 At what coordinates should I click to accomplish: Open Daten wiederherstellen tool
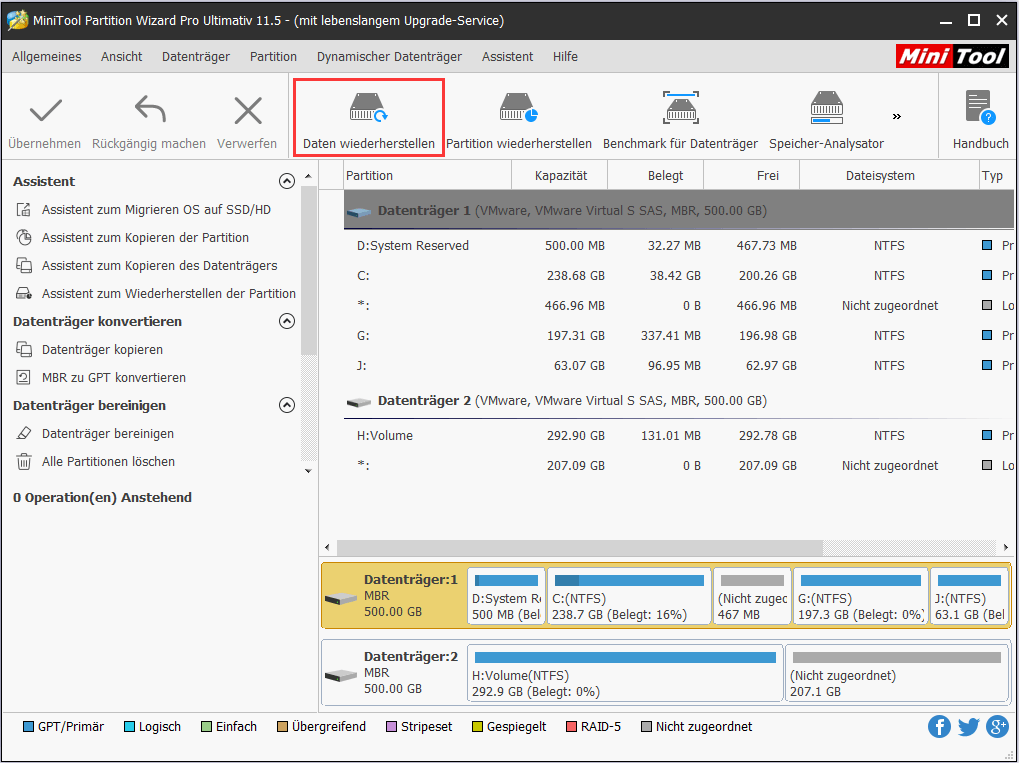368,118
